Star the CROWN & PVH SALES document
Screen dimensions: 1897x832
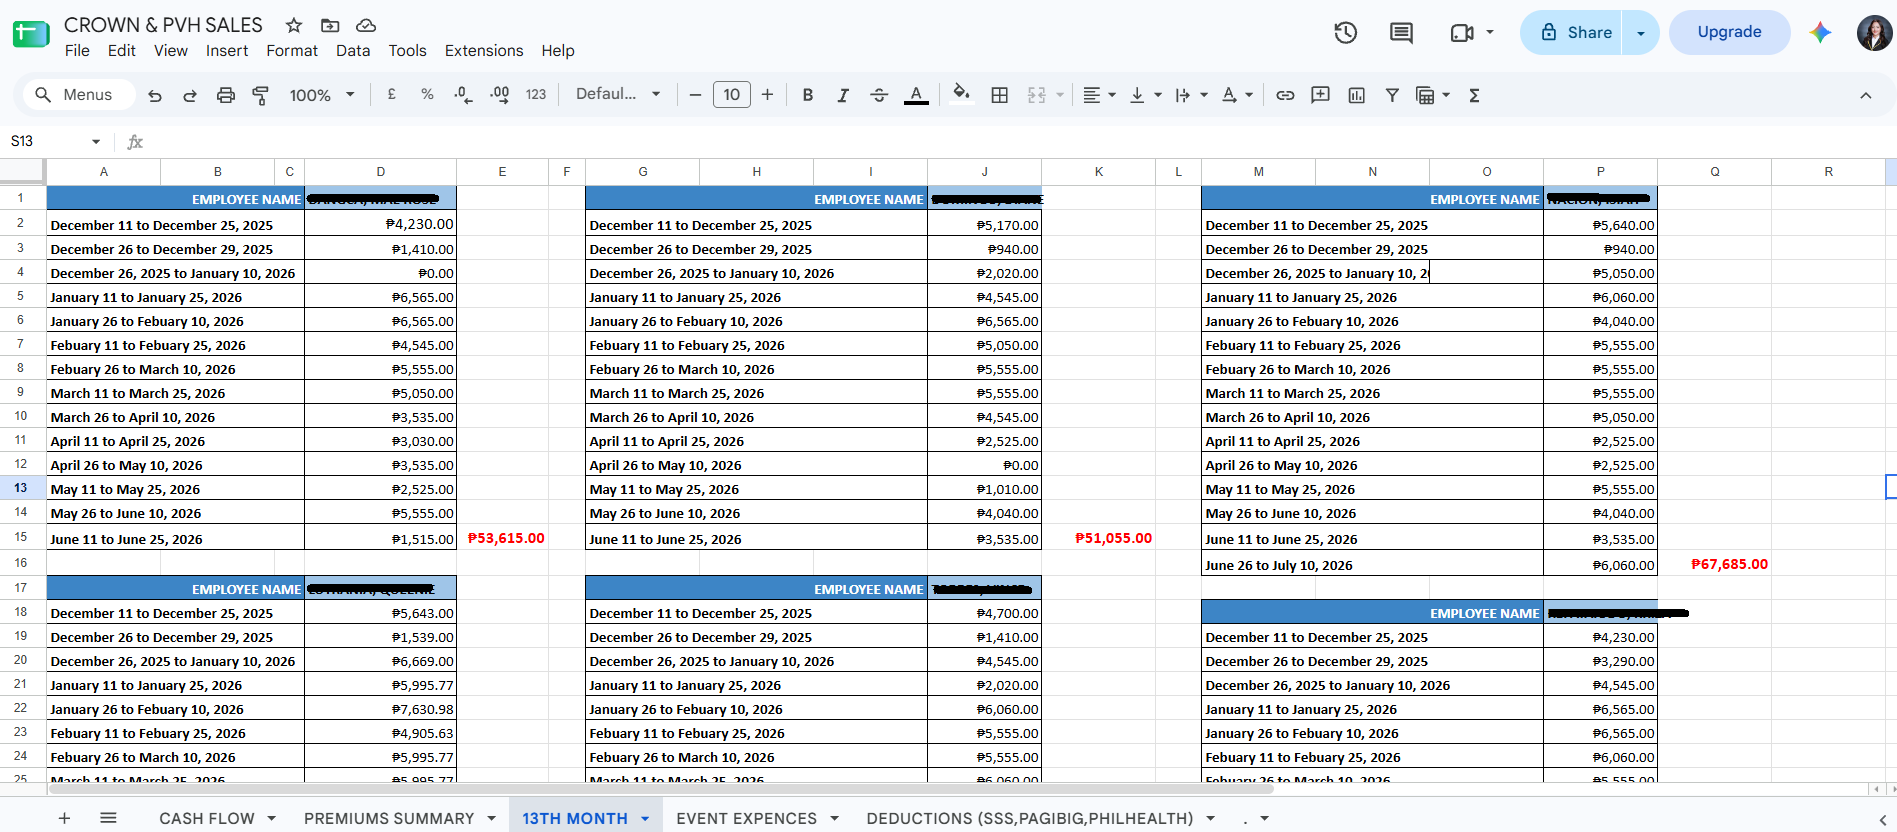(294, 25)
